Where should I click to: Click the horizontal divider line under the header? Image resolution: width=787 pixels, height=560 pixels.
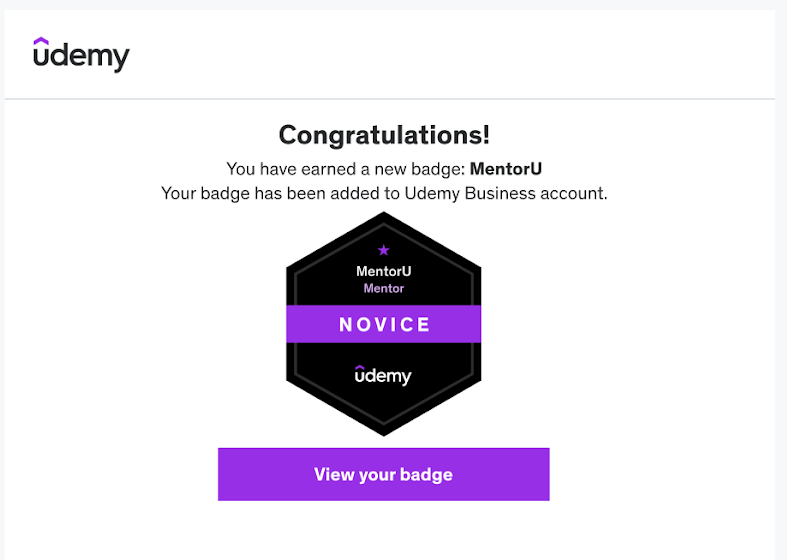pos(390,99)
